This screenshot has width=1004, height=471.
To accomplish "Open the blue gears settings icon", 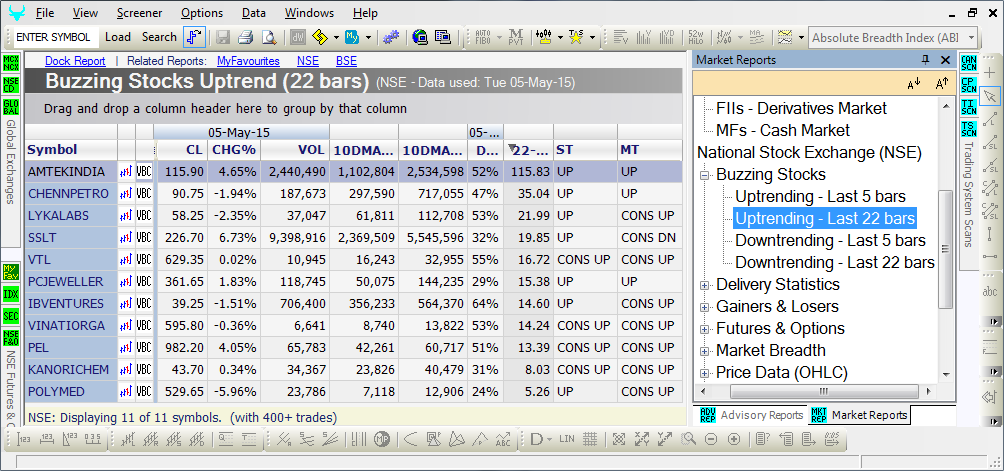I will pyautogui.click(x=391, y=37).
